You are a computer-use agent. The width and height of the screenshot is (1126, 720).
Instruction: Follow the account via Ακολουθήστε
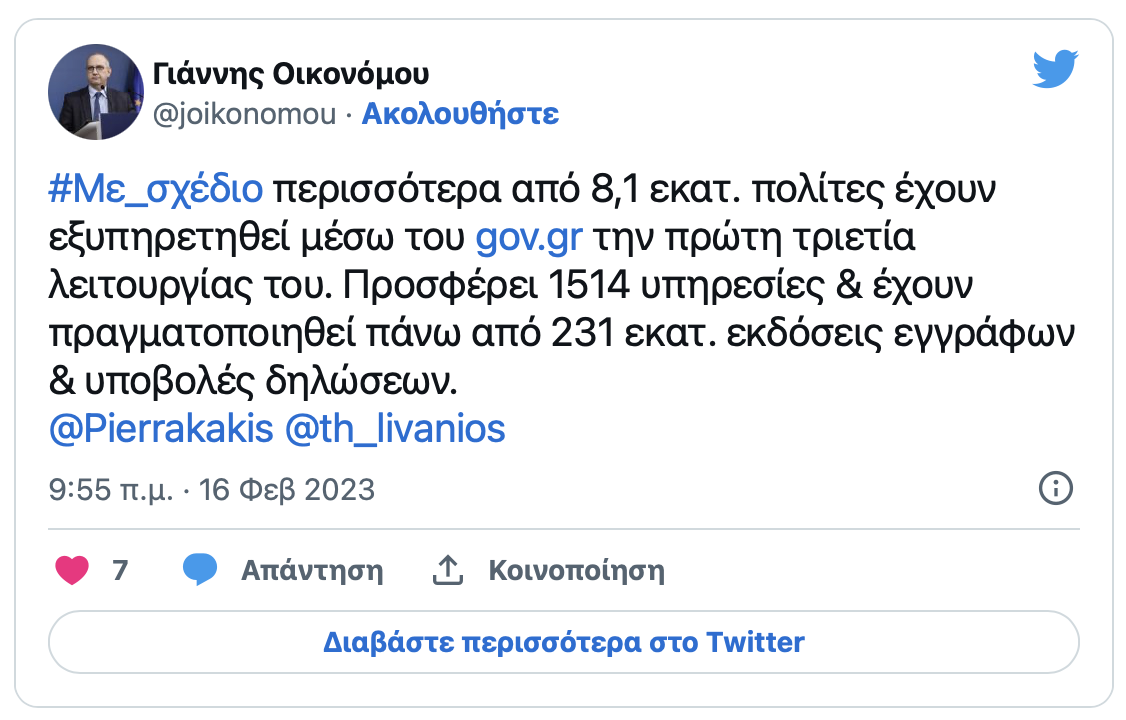coord(460,114)
